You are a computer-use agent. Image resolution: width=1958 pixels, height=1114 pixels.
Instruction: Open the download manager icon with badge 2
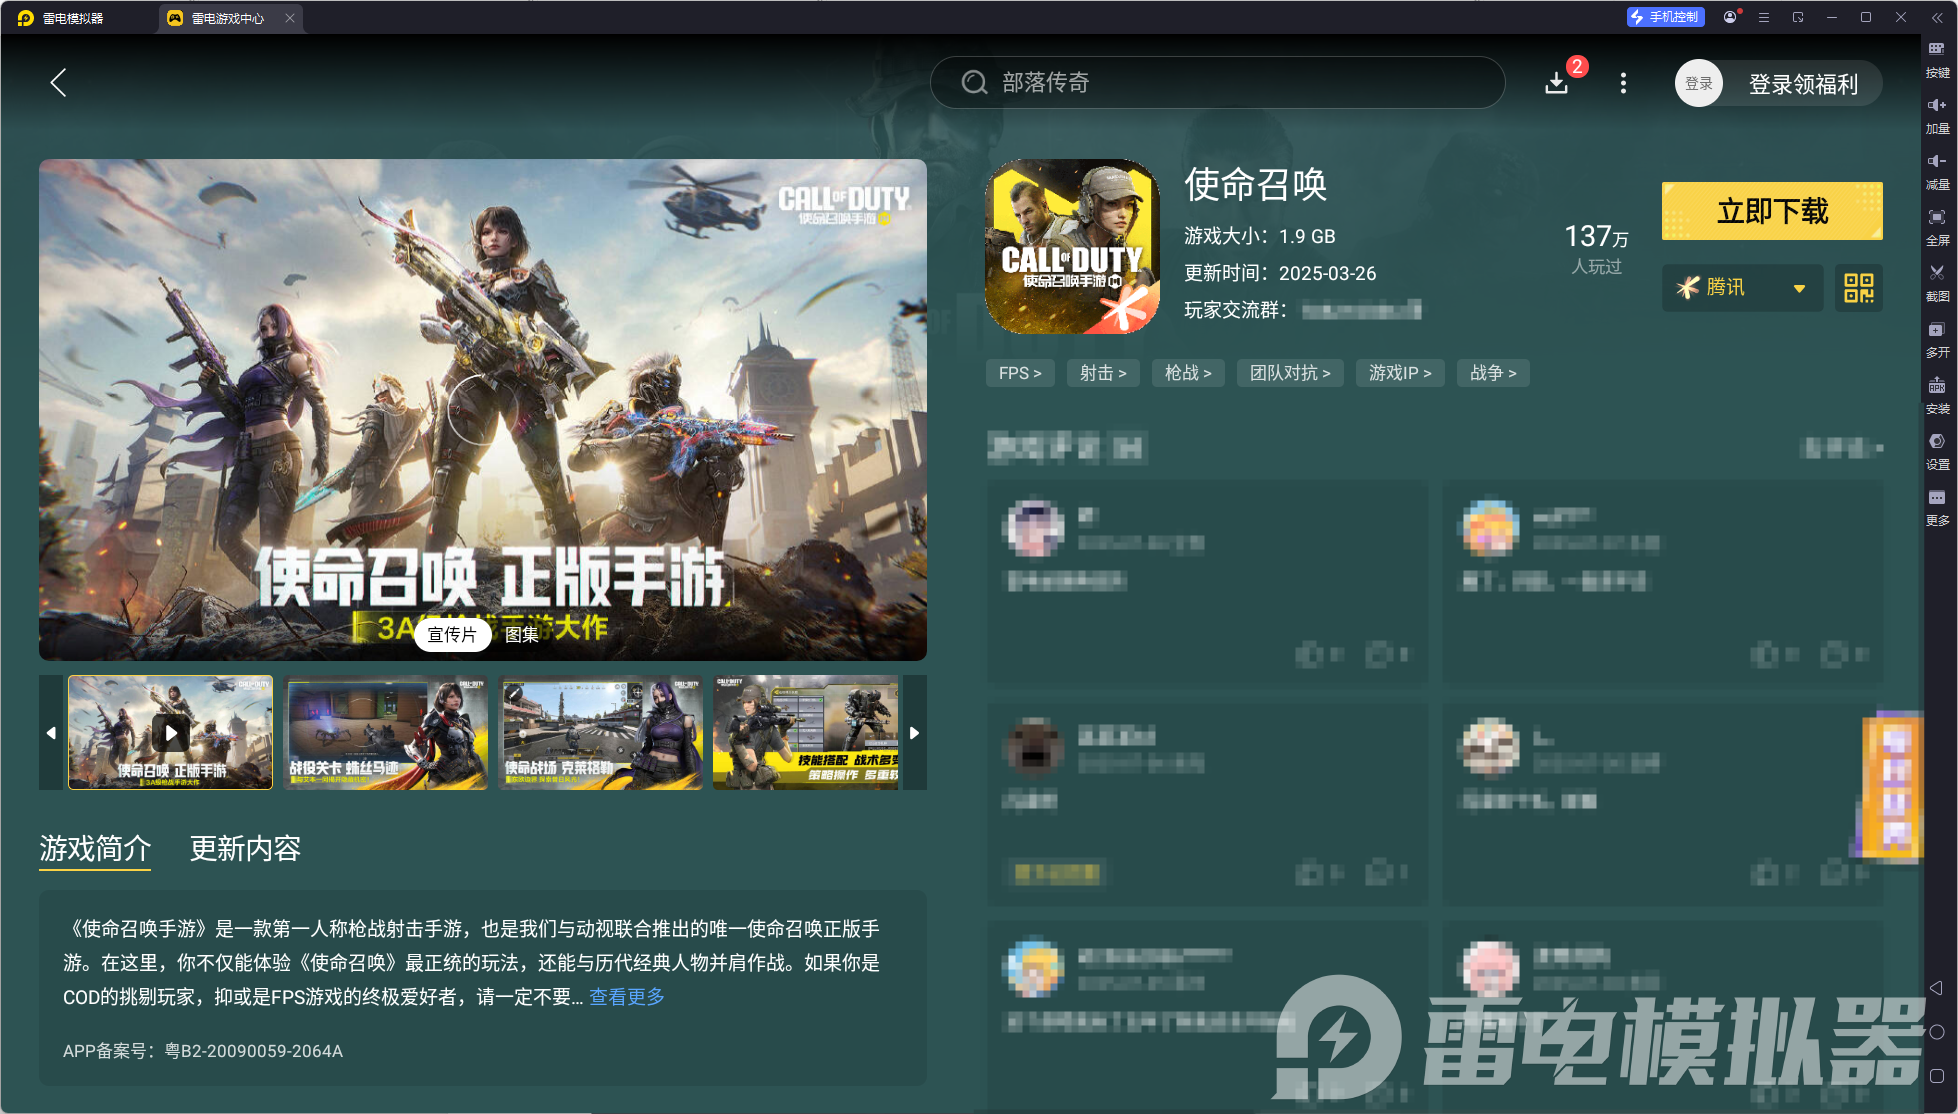pos(1557,83)
